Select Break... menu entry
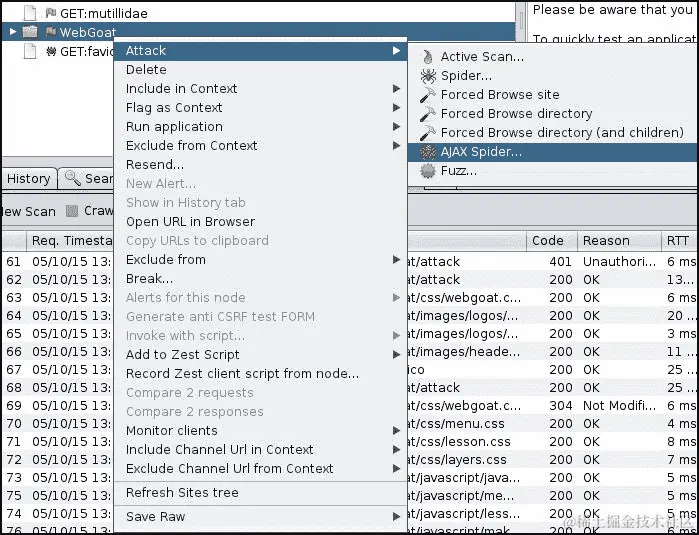 (261, 279)
